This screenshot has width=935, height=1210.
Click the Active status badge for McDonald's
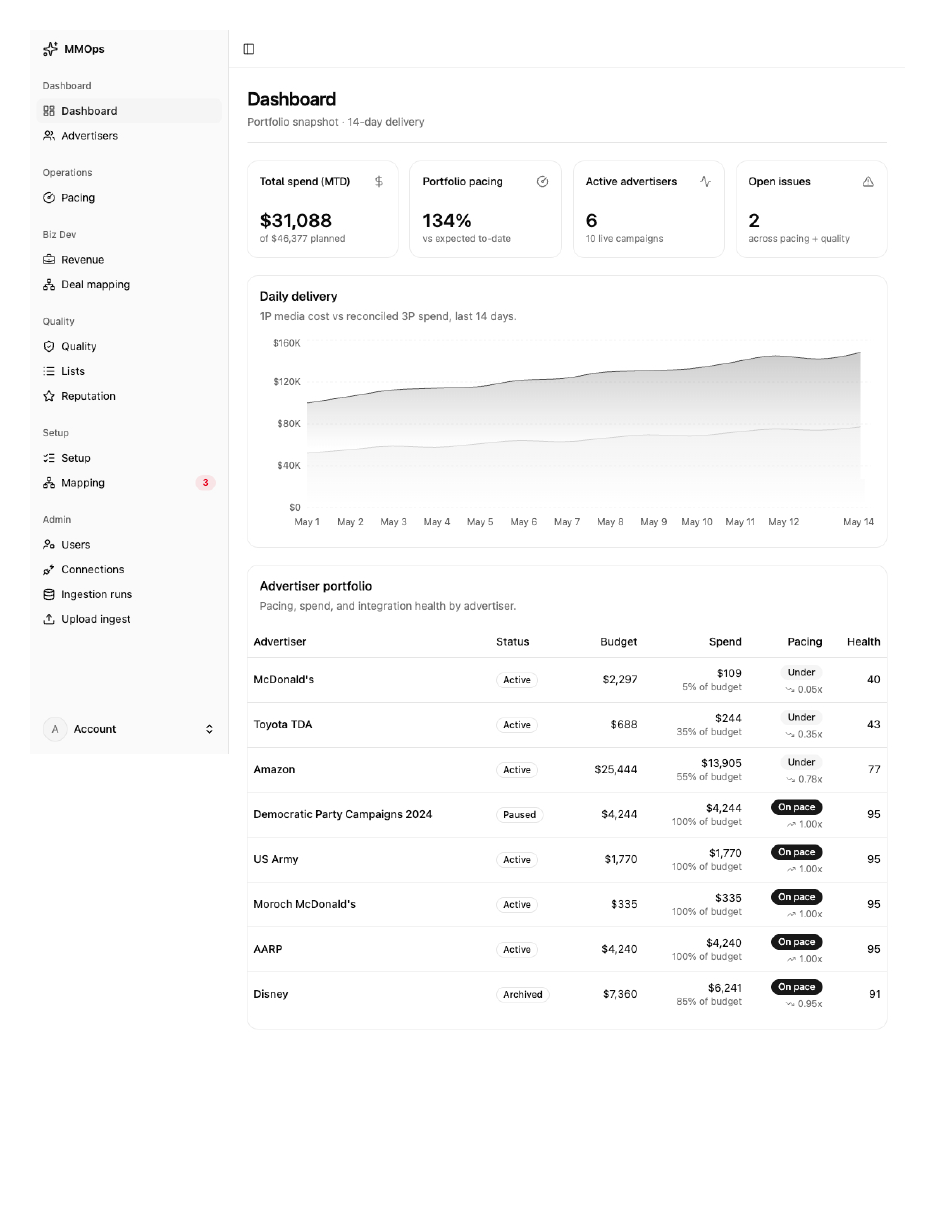pyautogui.click(x=517, y=680)
